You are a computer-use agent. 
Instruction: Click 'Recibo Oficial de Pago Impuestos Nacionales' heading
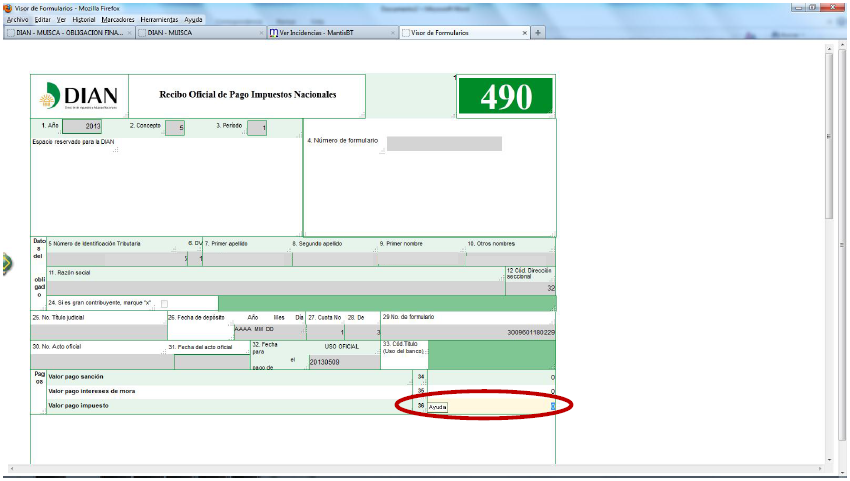(248, 94)
